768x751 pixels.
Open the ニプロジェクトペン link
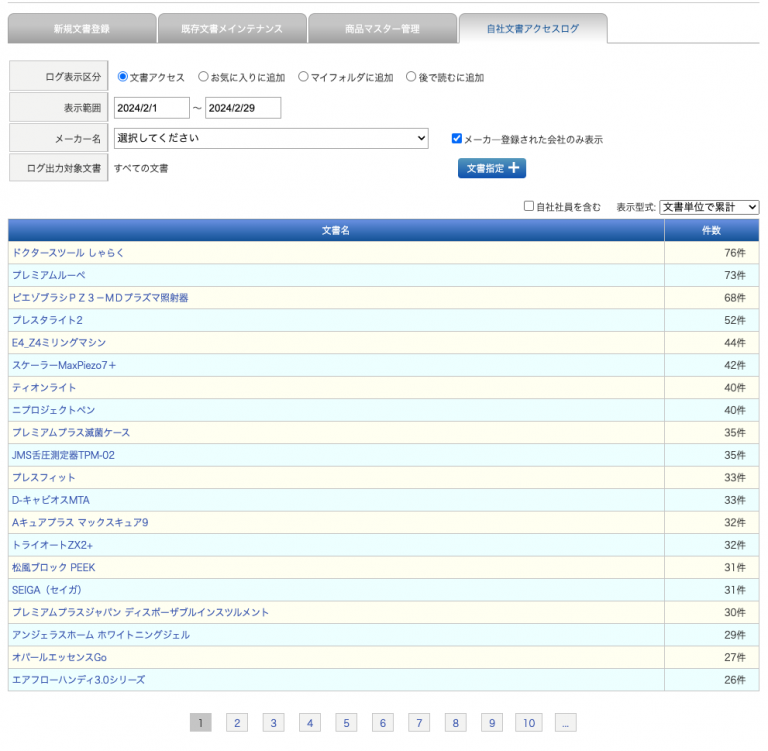(x=53, y=411)
